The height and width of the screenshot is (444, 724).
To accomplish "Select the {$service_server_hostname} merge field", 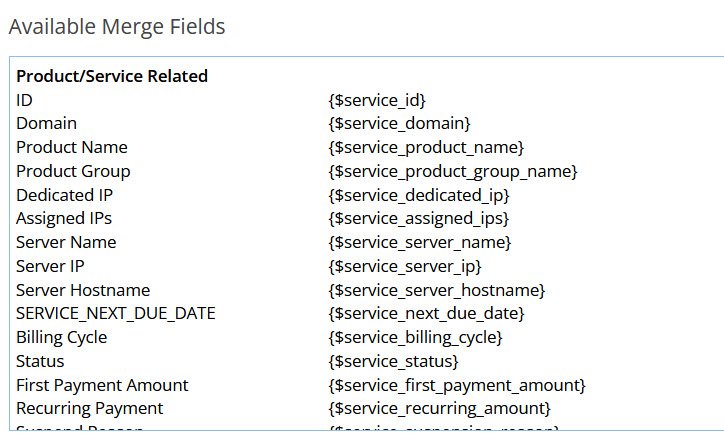I will tap(436, 290).
